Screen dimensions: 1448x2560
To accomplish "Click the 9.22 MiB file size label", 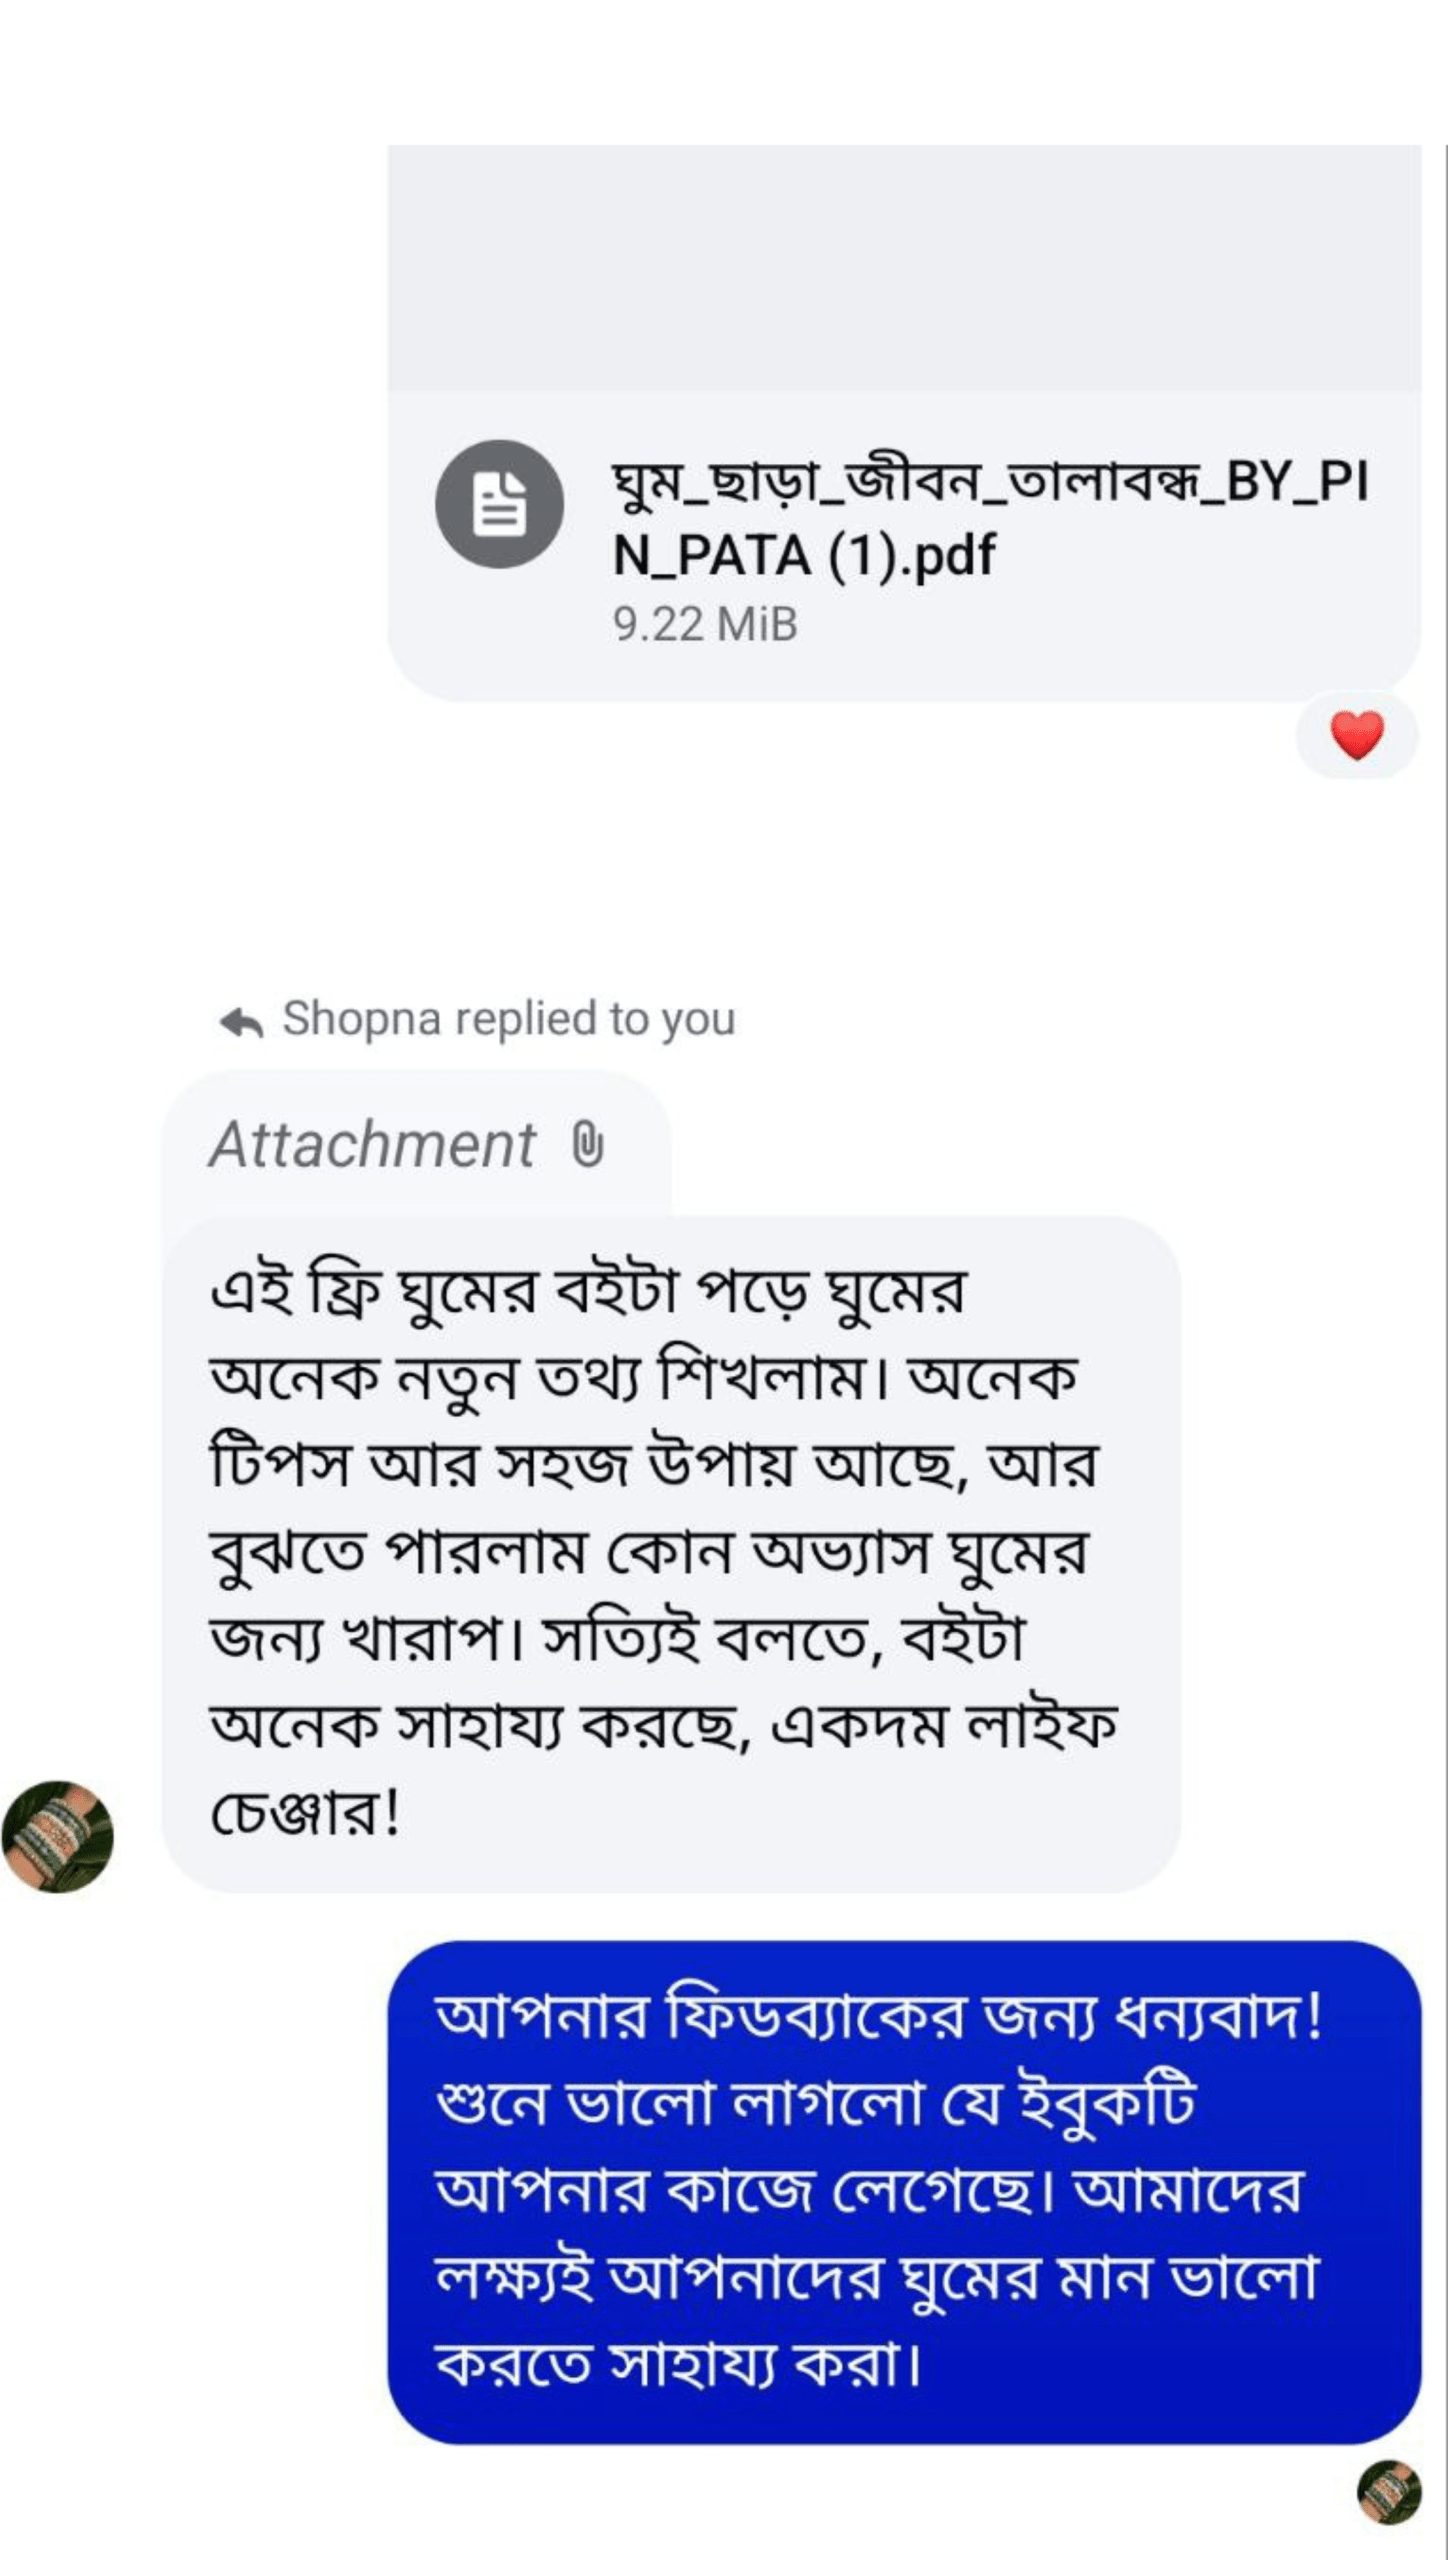I will pyautogui.click(x=705, y=624).
